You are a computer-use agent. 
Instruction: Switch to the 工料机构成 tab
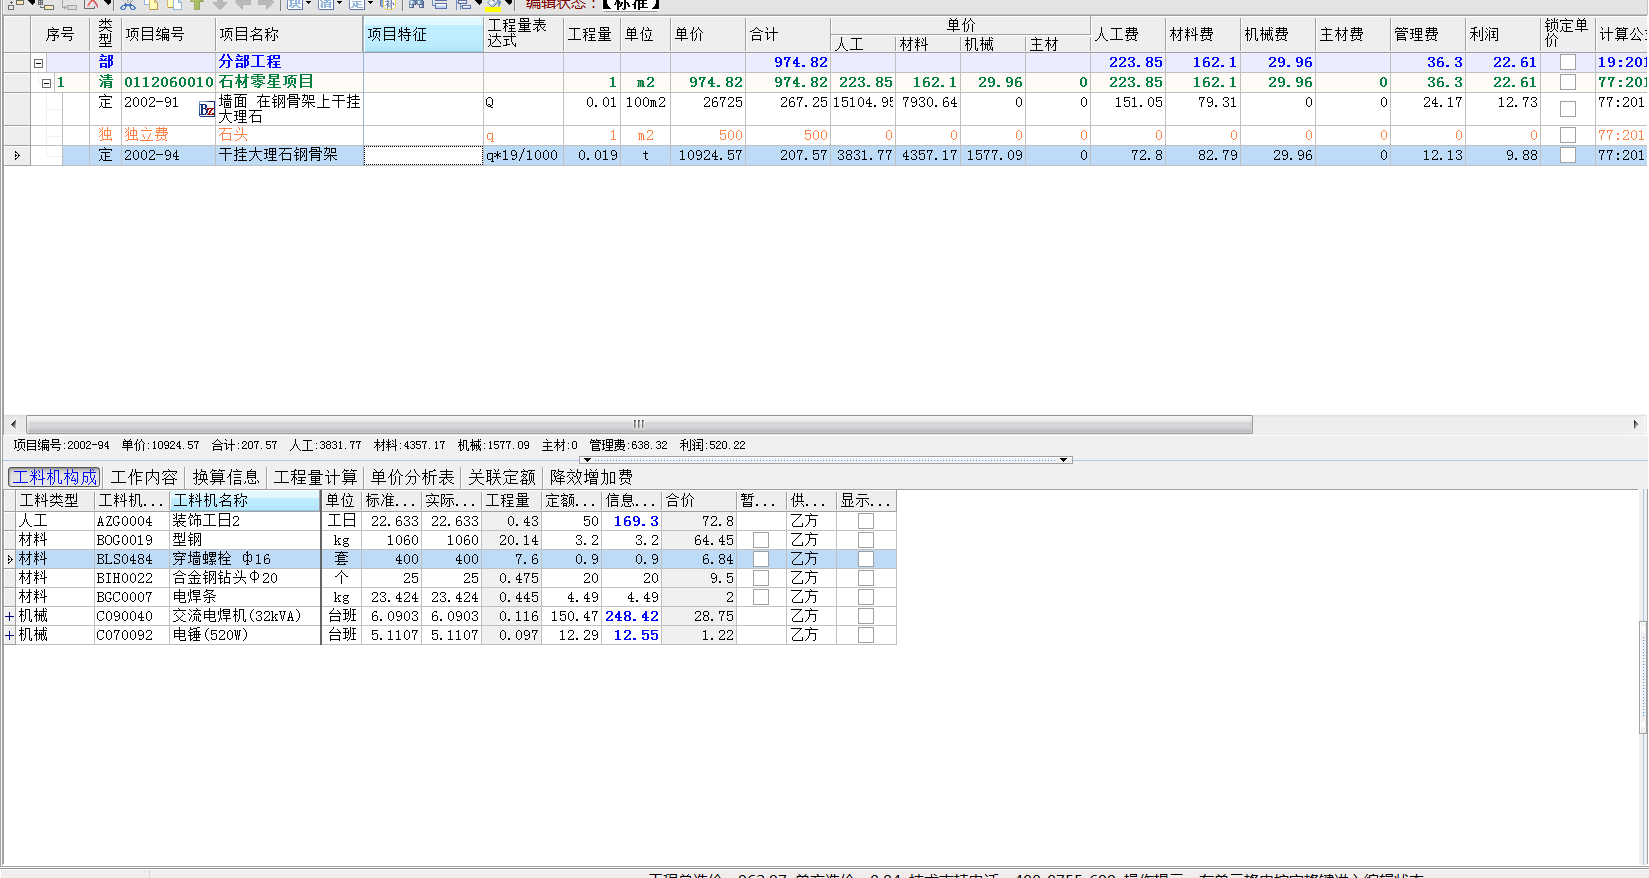[x=54, y=478]
